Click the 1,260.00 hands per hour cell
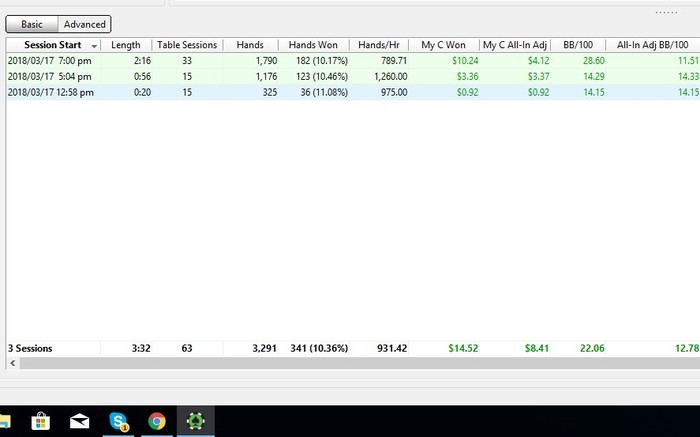700x437 pixels. point(391,76)
